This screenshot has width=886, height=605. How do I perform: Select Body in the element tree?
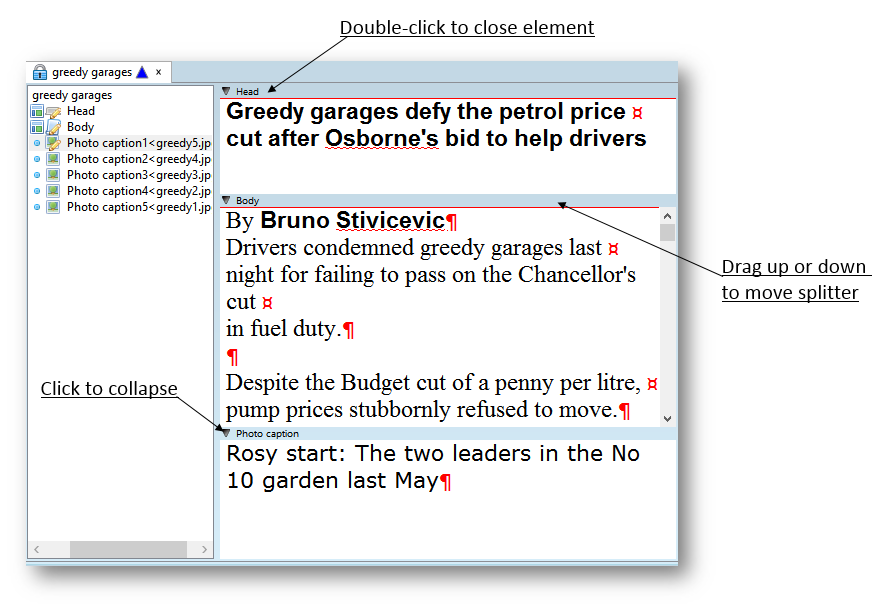(x=80, y=127)
